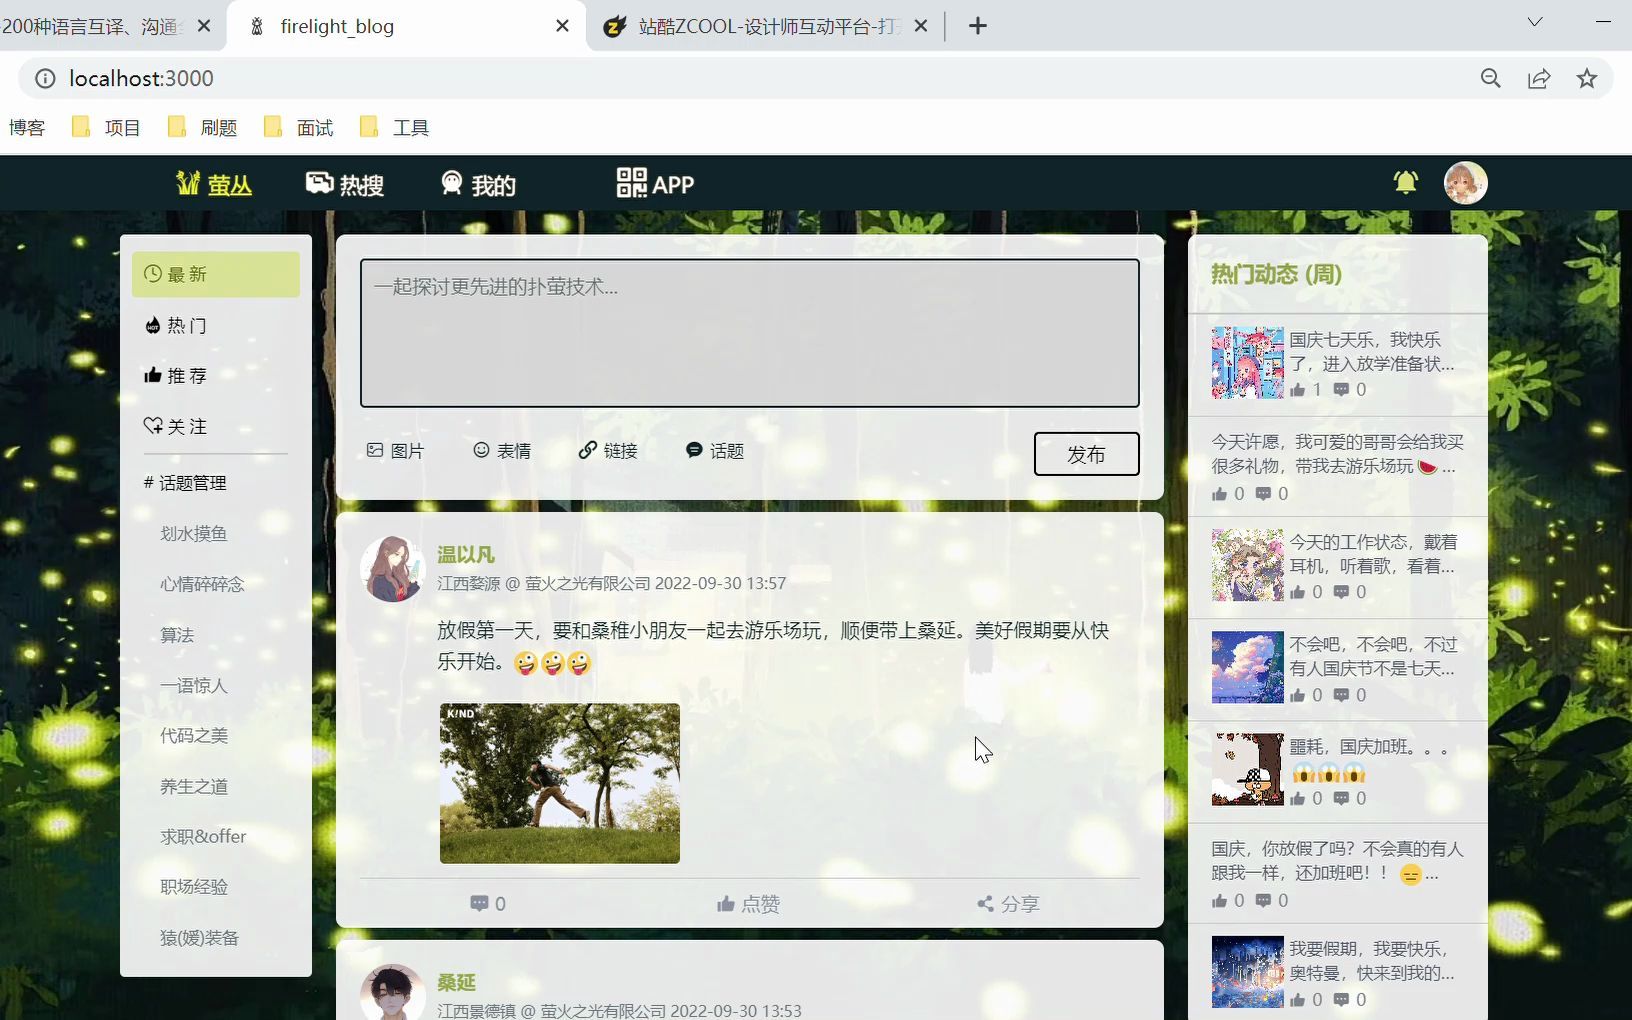The height and width of the screenshot is (1020, 1632).
Task: Click thumbnail of 不会吧 hot post
Action: [1247, 667]
